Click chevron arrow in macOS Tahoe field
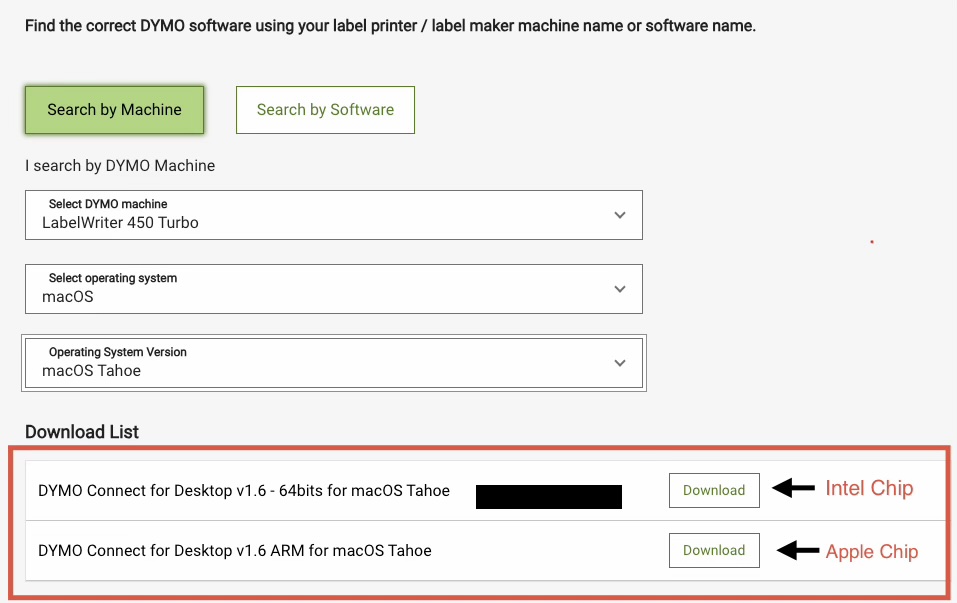The height and width of the screenshot is (603, 957). pyautogui.click(x=619, y=363)
